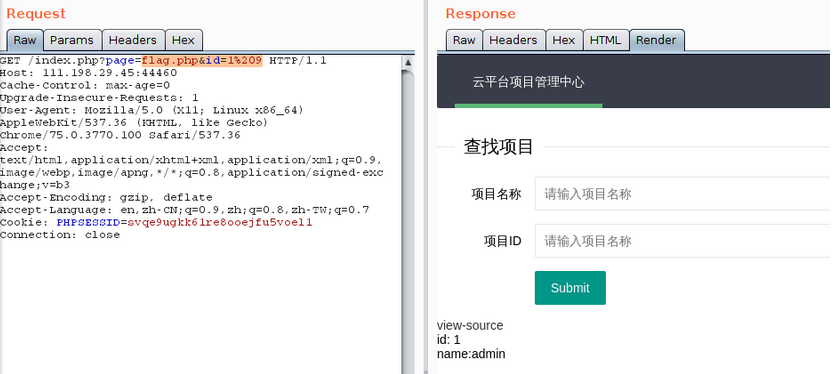The height and width of the screenshot is (374, 833).
Task: Click the name:admin result text
Action: coord(471,354)
